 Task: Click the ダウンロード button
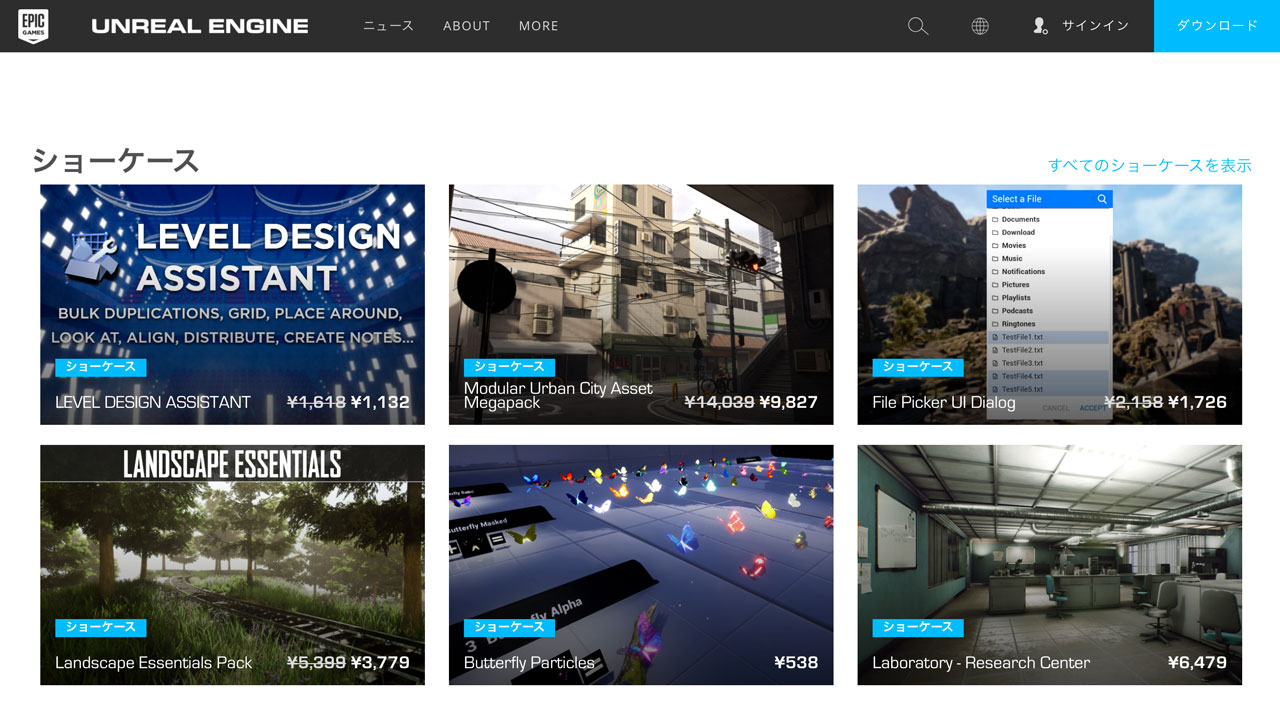pyautogui.click(x=1217, y=26)
